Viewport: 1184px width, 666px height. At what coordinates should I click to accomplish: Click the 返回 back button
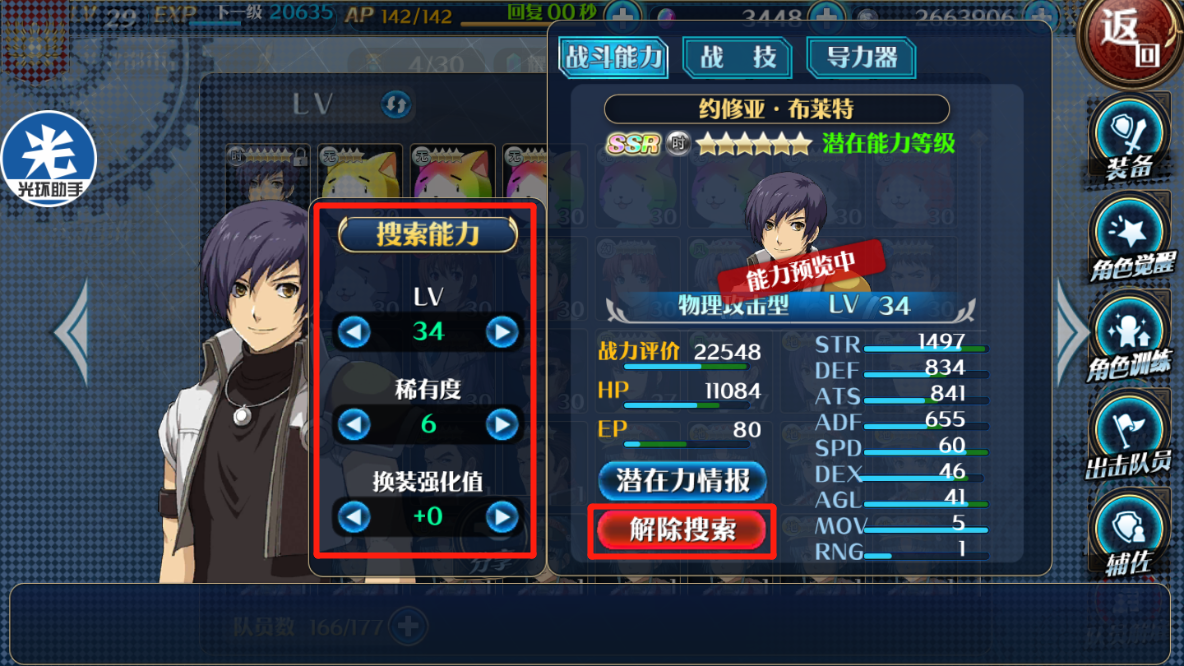[x=1130, y=39]
